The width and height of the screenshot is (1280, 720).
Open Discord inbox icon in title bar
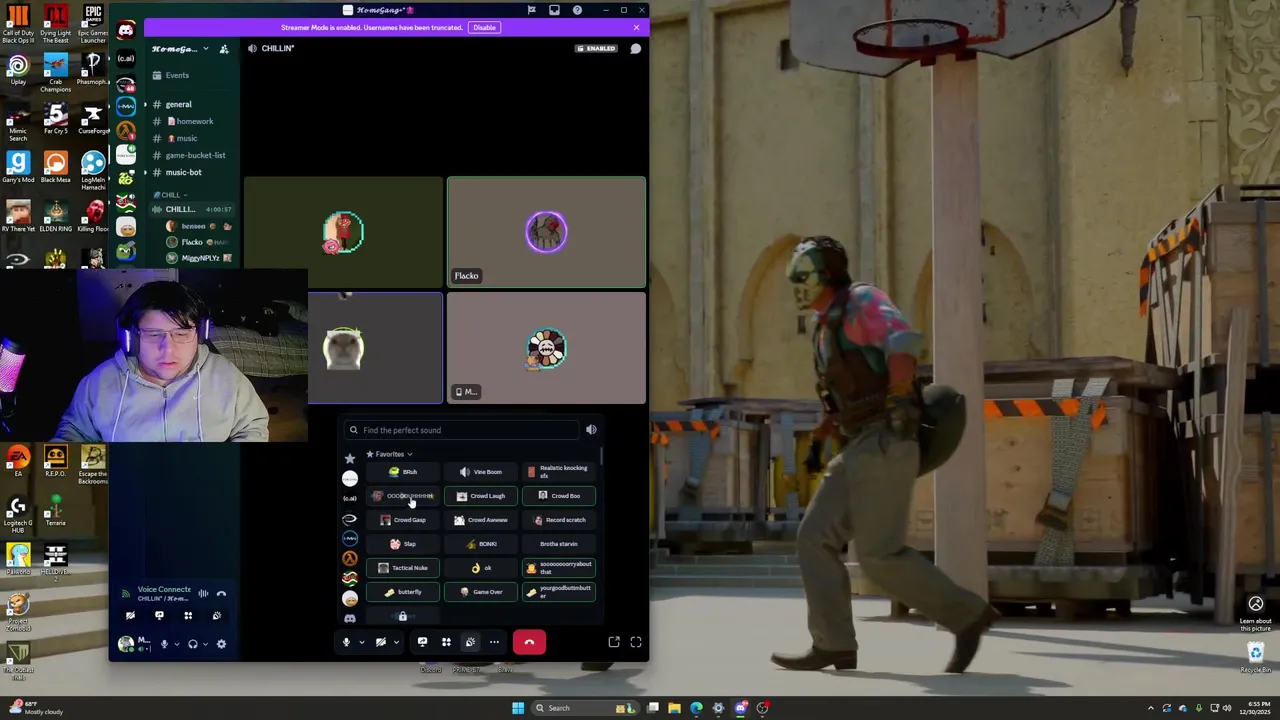[x=554, y=10]
